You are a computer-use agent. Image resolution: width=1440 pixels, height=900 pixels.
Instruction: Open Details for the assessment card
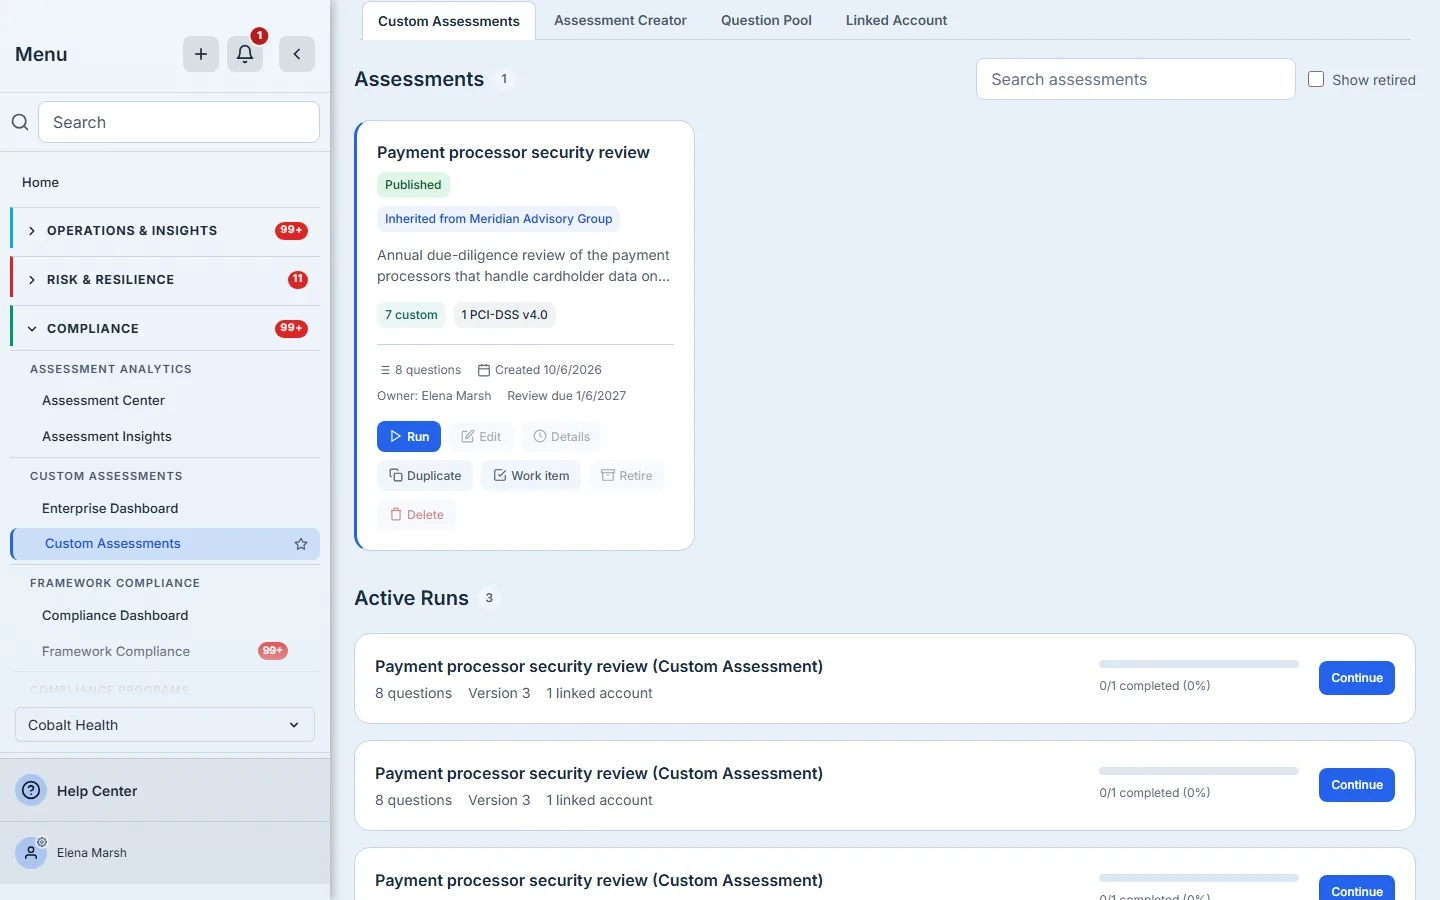click(x=562, y=437)
